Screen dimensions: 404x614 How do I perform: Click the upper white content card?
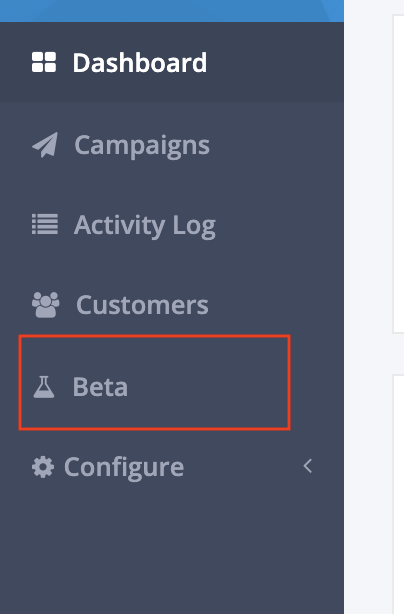(399, 174)
